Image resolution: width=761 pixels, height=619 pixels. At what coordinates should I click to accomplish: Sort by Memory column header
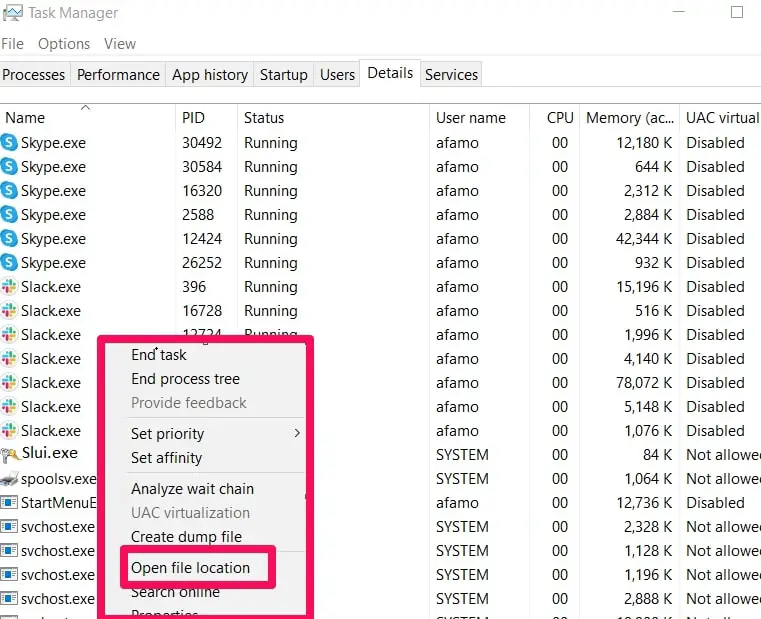[630, 118]
